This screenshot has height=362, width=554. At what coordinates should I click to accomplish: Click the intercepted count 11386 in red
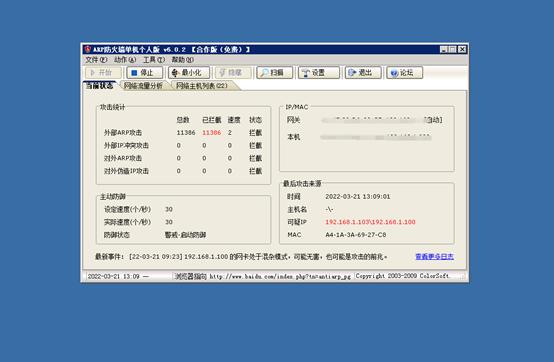point(211,133)
